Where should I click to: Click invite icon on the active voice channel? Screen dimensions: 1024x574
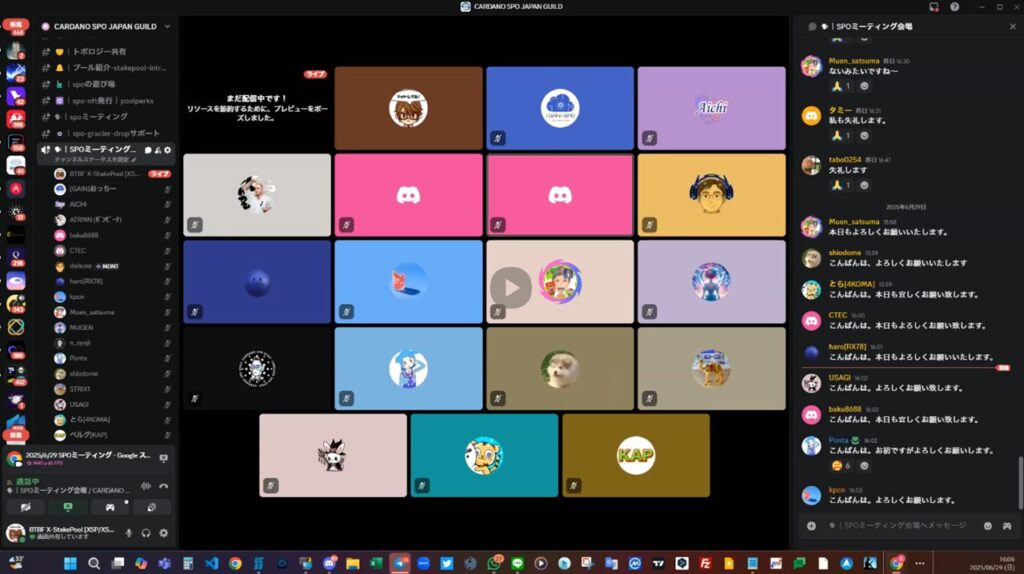[x=158, y=150]
